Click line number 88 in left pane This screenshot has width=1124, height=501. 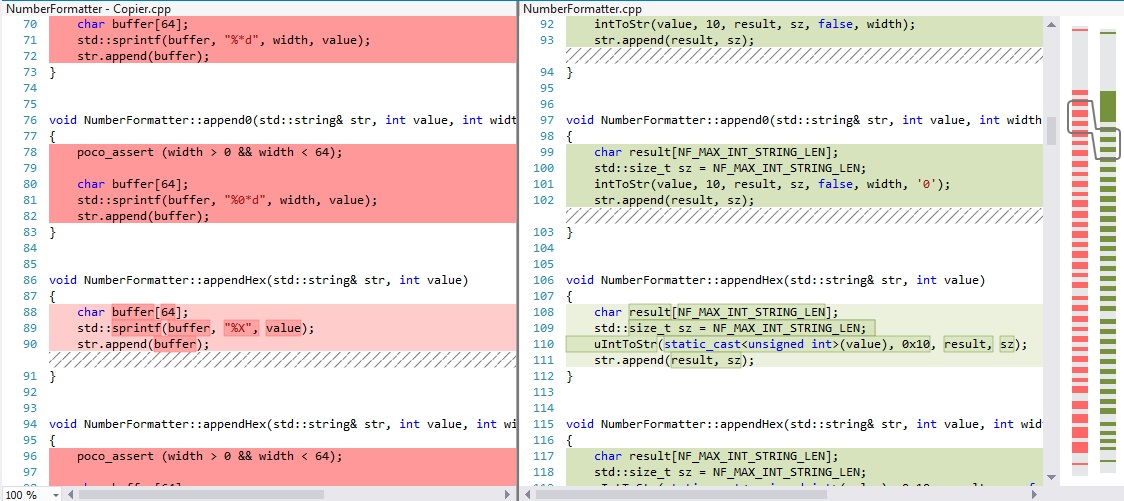pos(30,312)
